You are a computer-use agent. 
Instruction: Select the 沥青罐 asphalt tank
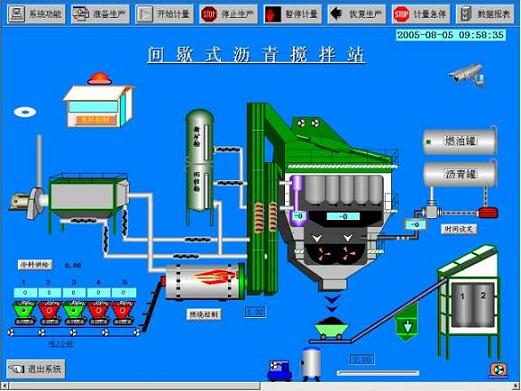(460, 174)
